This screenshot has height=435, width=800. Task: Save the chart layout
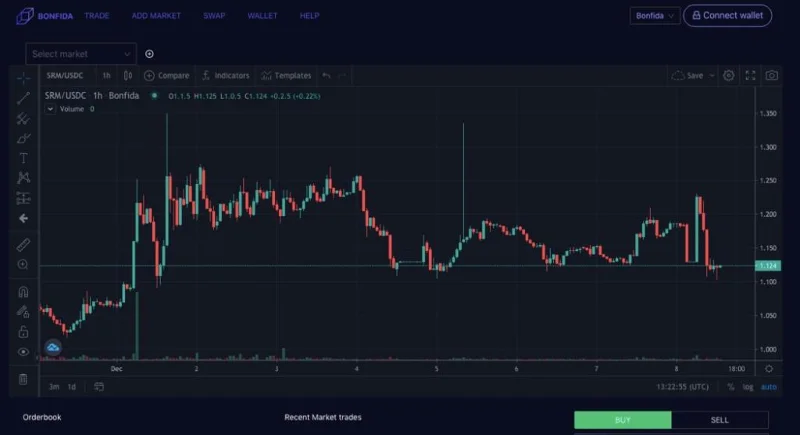point(688,75)
